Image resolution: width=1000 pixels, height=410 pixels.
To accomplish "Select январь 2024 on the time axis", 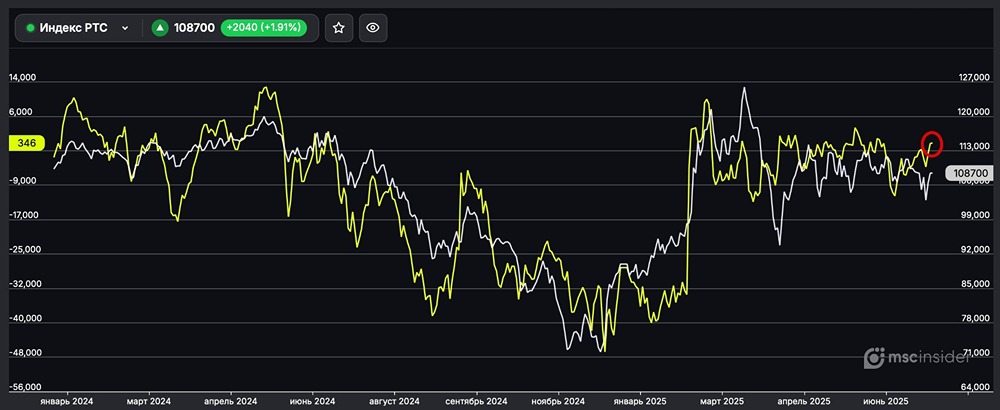I will tap(66, 400).
